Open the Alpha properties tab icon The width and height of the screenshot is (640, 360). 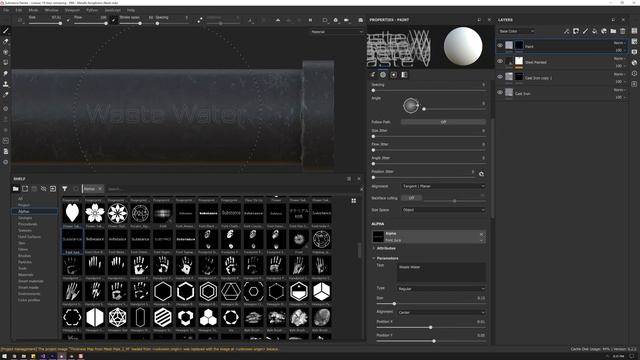[x=383, y=75]
